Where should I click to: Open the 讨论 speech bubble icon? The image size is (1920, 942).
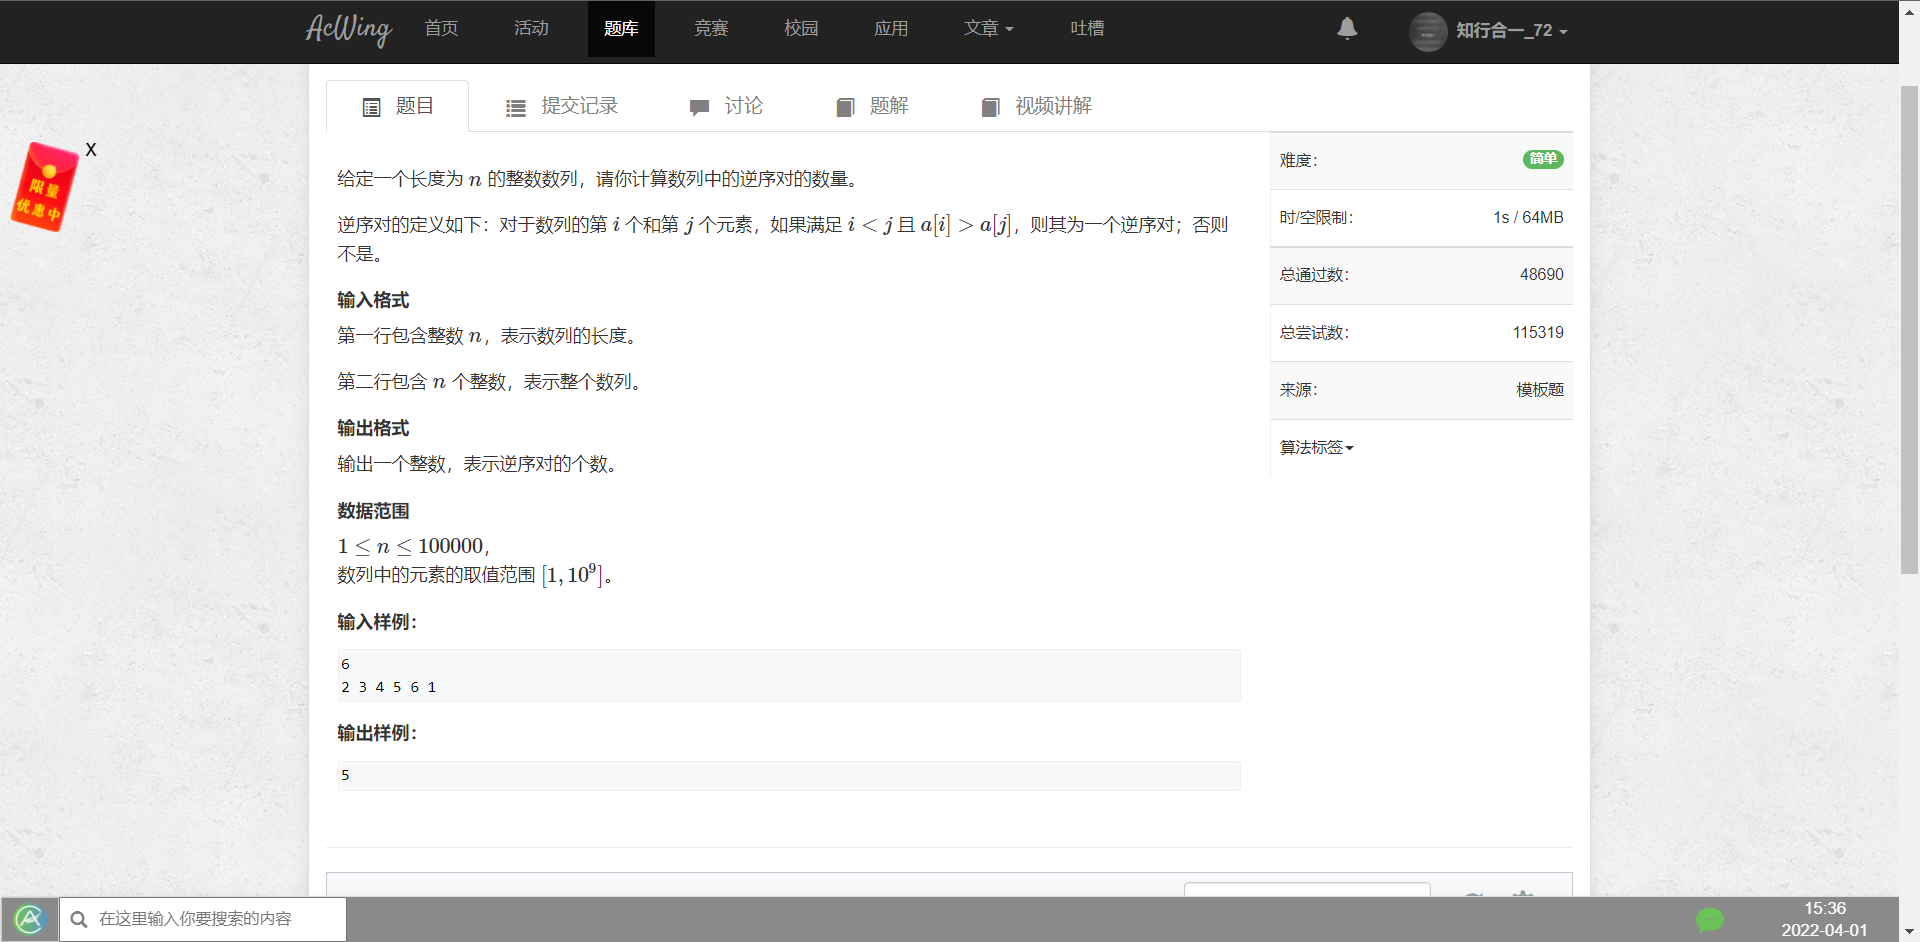[698, 107]
